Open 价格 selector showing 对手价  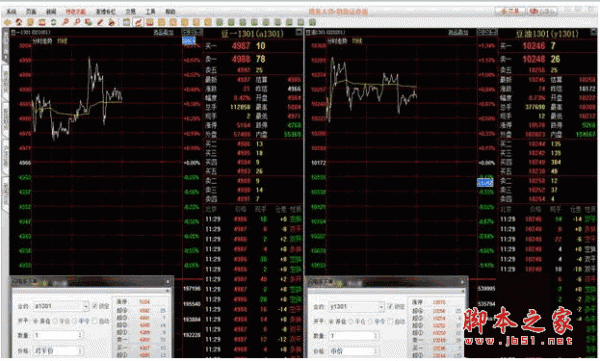coord(58,351)
